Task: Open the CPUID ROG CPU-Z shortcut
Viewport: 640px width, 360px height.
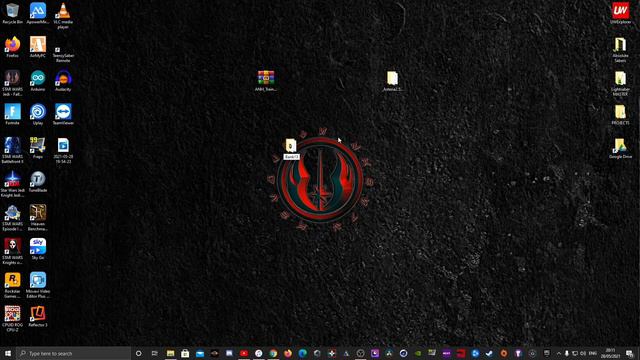Action: tap(12, 319)
